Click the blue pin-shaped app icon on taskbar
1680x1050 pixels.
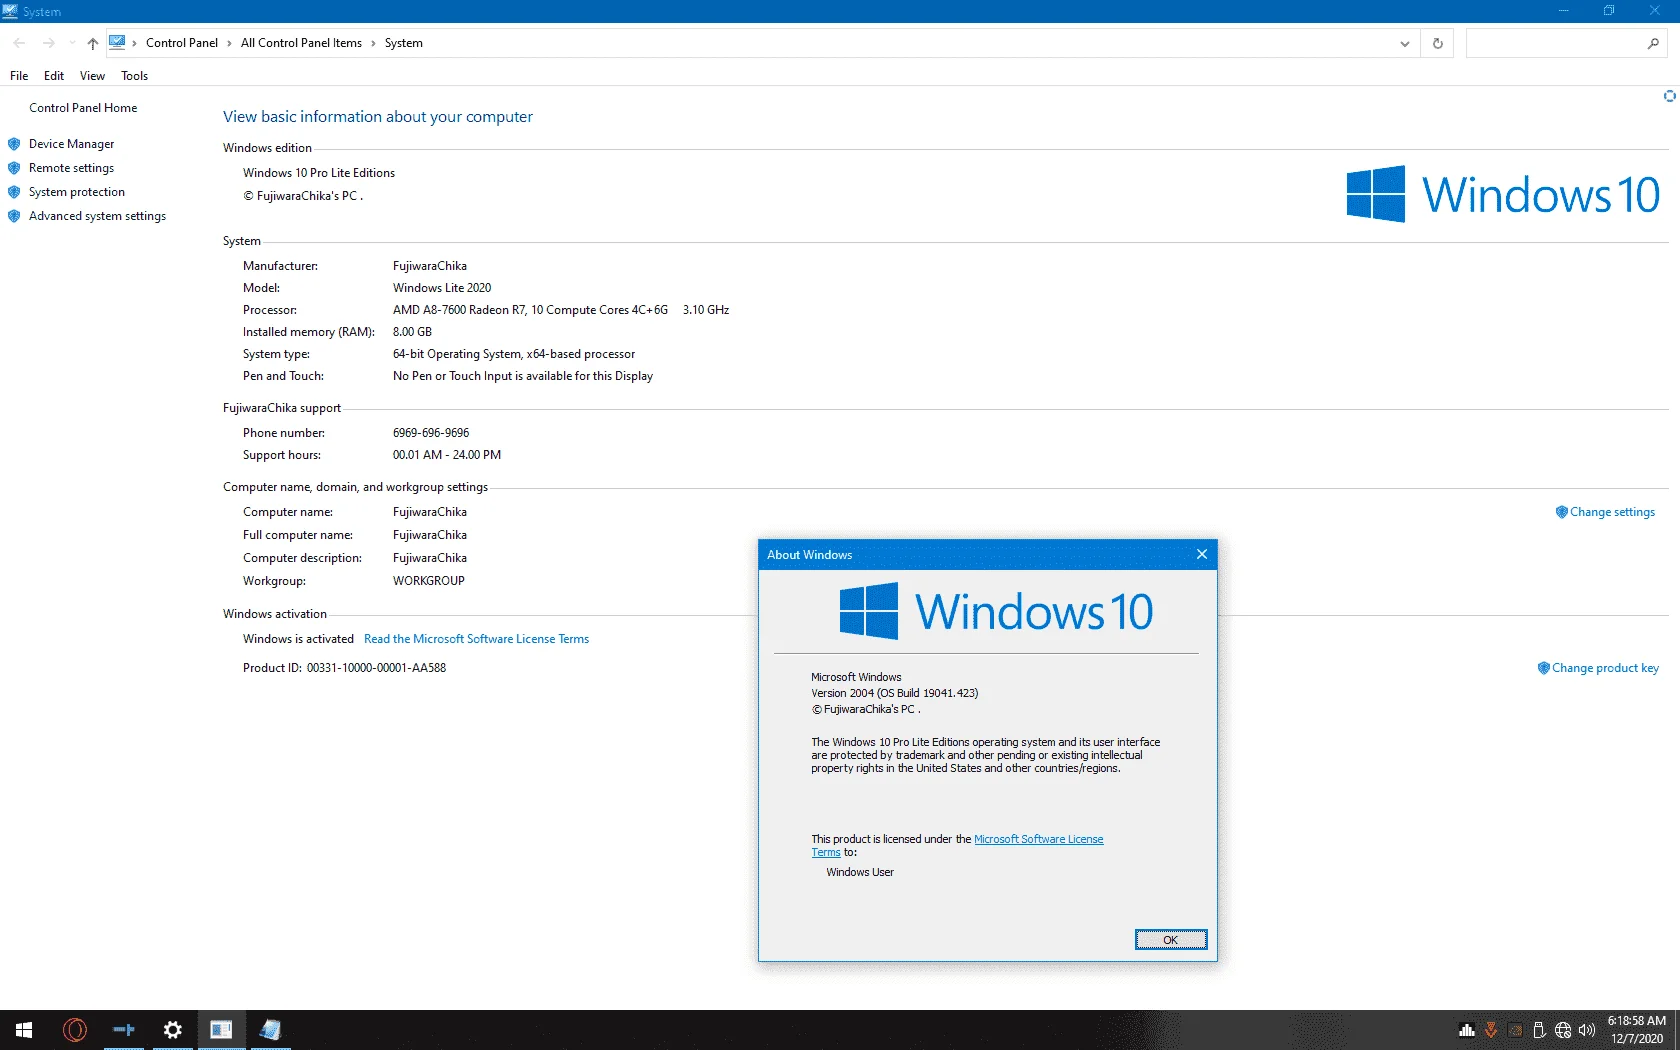(x=124, y=1030)
